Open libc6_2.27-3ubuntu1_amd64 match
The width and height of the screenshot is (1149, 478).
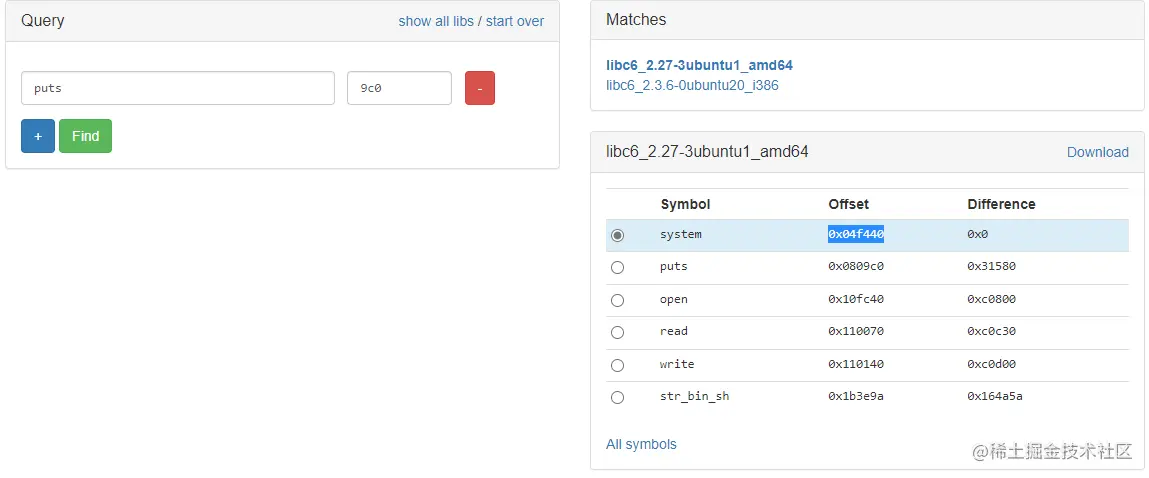(699, 65)
